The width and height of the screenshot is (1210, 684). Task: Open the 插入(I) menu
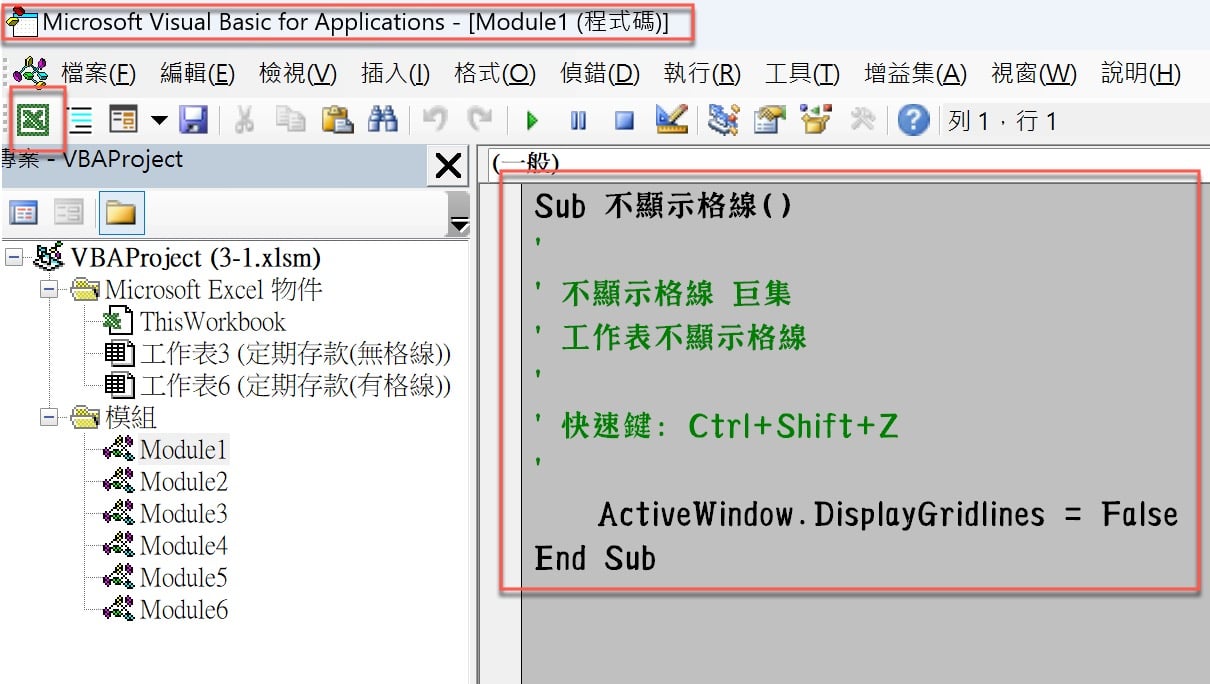(395, 74)
